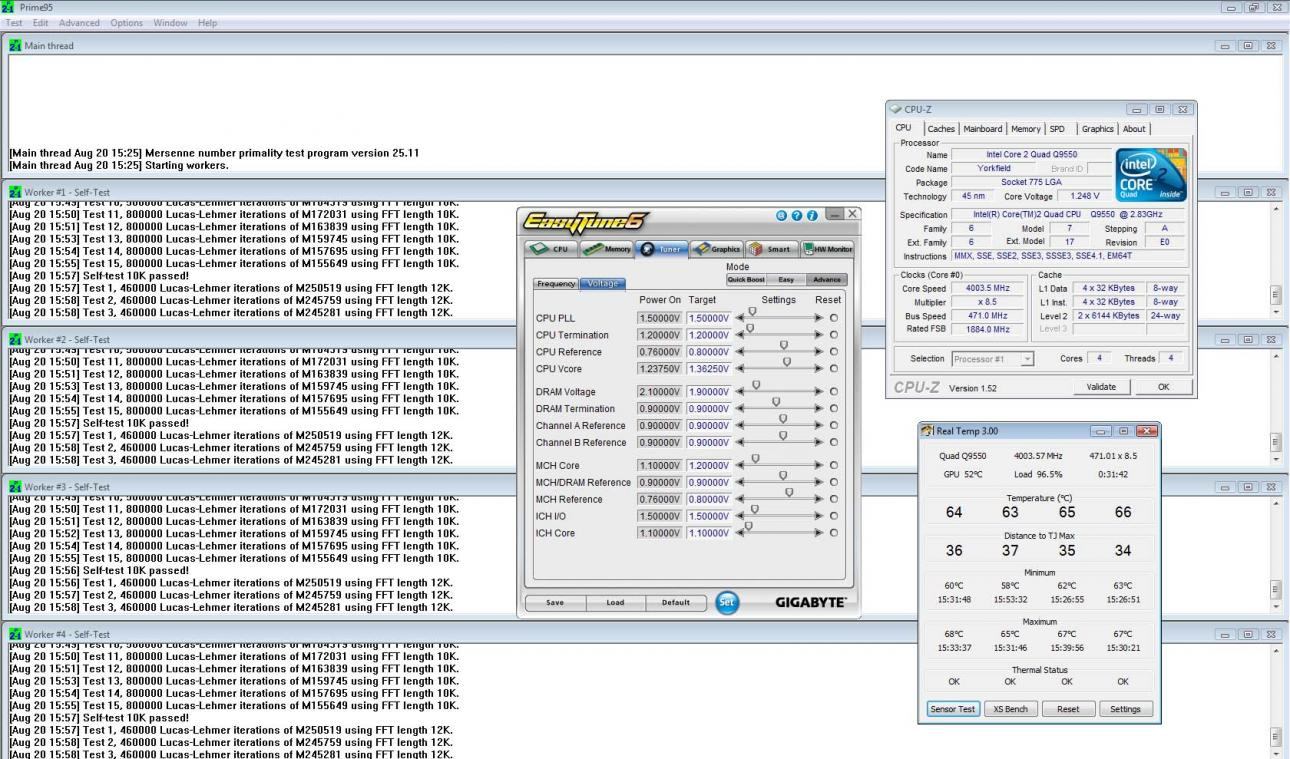Open the Graphics tab in EasyTune6
Viewport: 1290px width, 759px height.
[717, 250]
